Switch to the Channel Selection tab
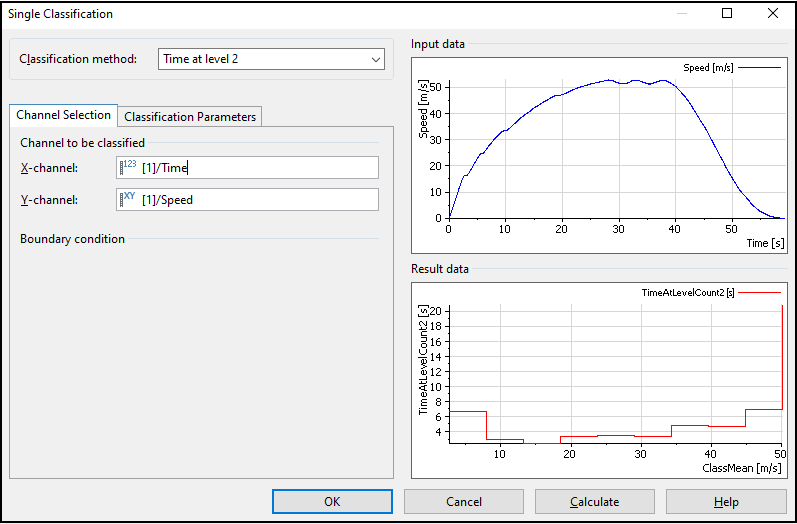The image size is (797, 524). click(x=63, y=115)
